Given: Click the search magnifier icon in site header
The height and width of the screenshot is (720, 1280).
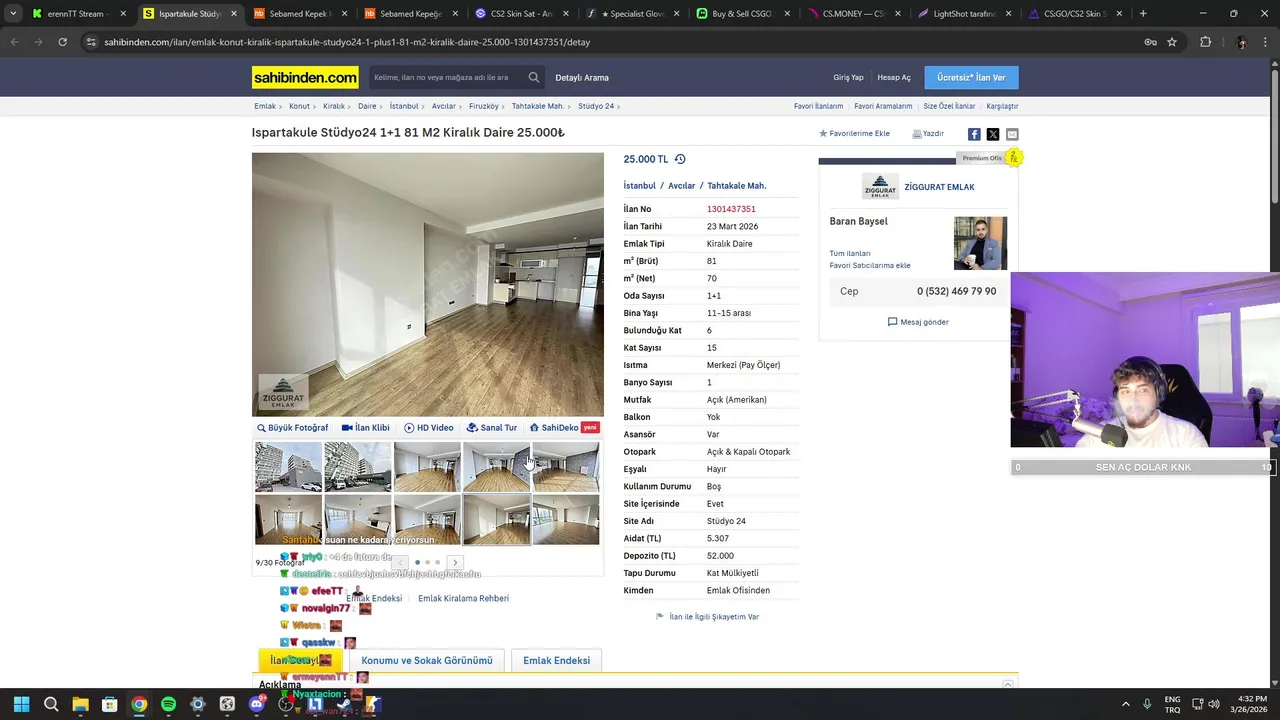Looking at the screenshot, I should click(534, 77).
